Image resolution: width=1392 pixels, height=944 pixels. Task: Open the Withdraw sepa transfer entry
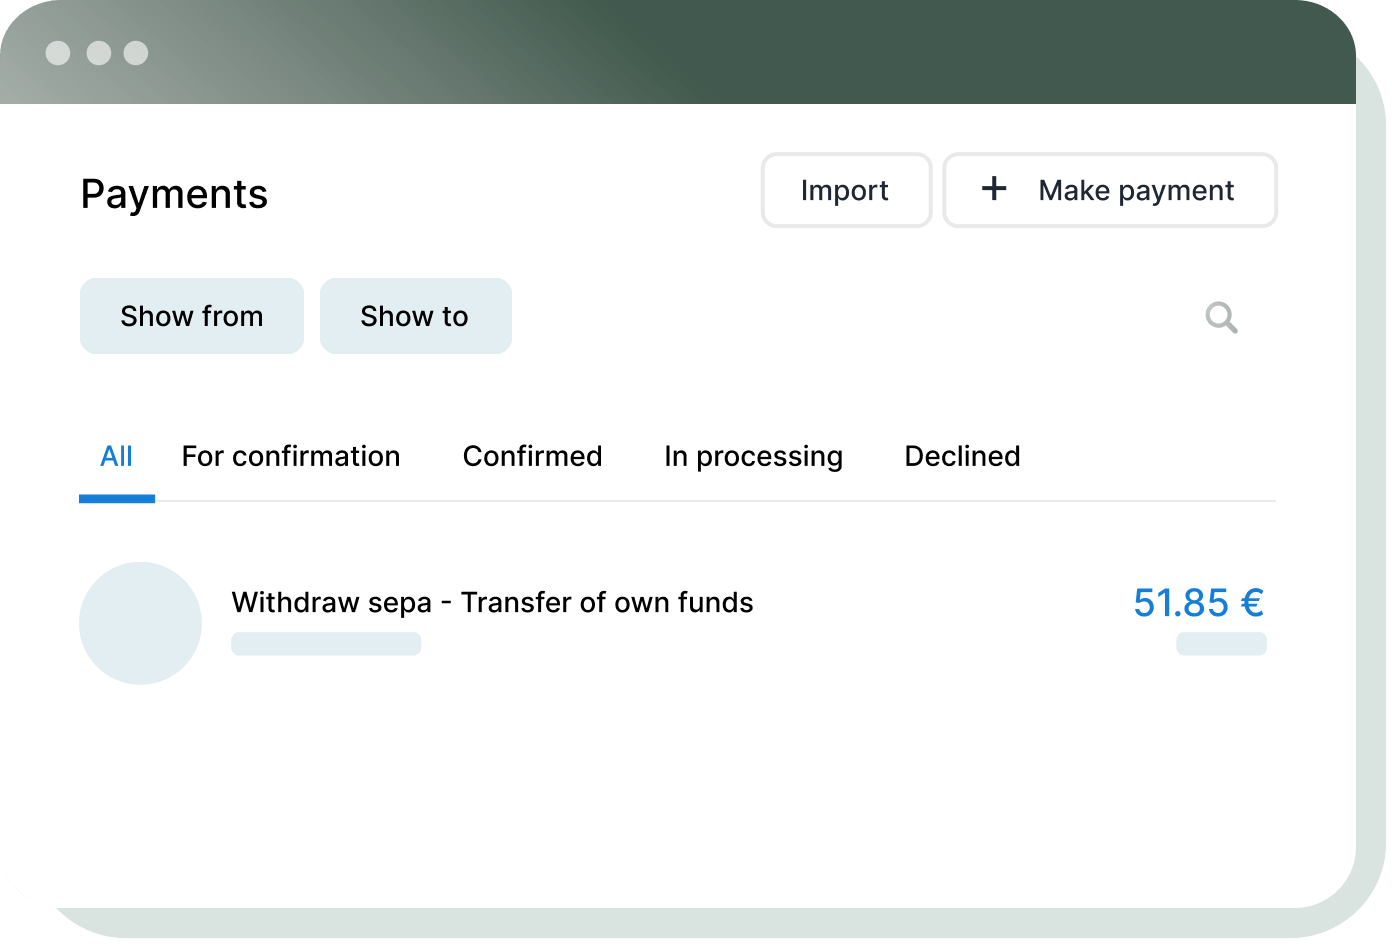(492, 603)
